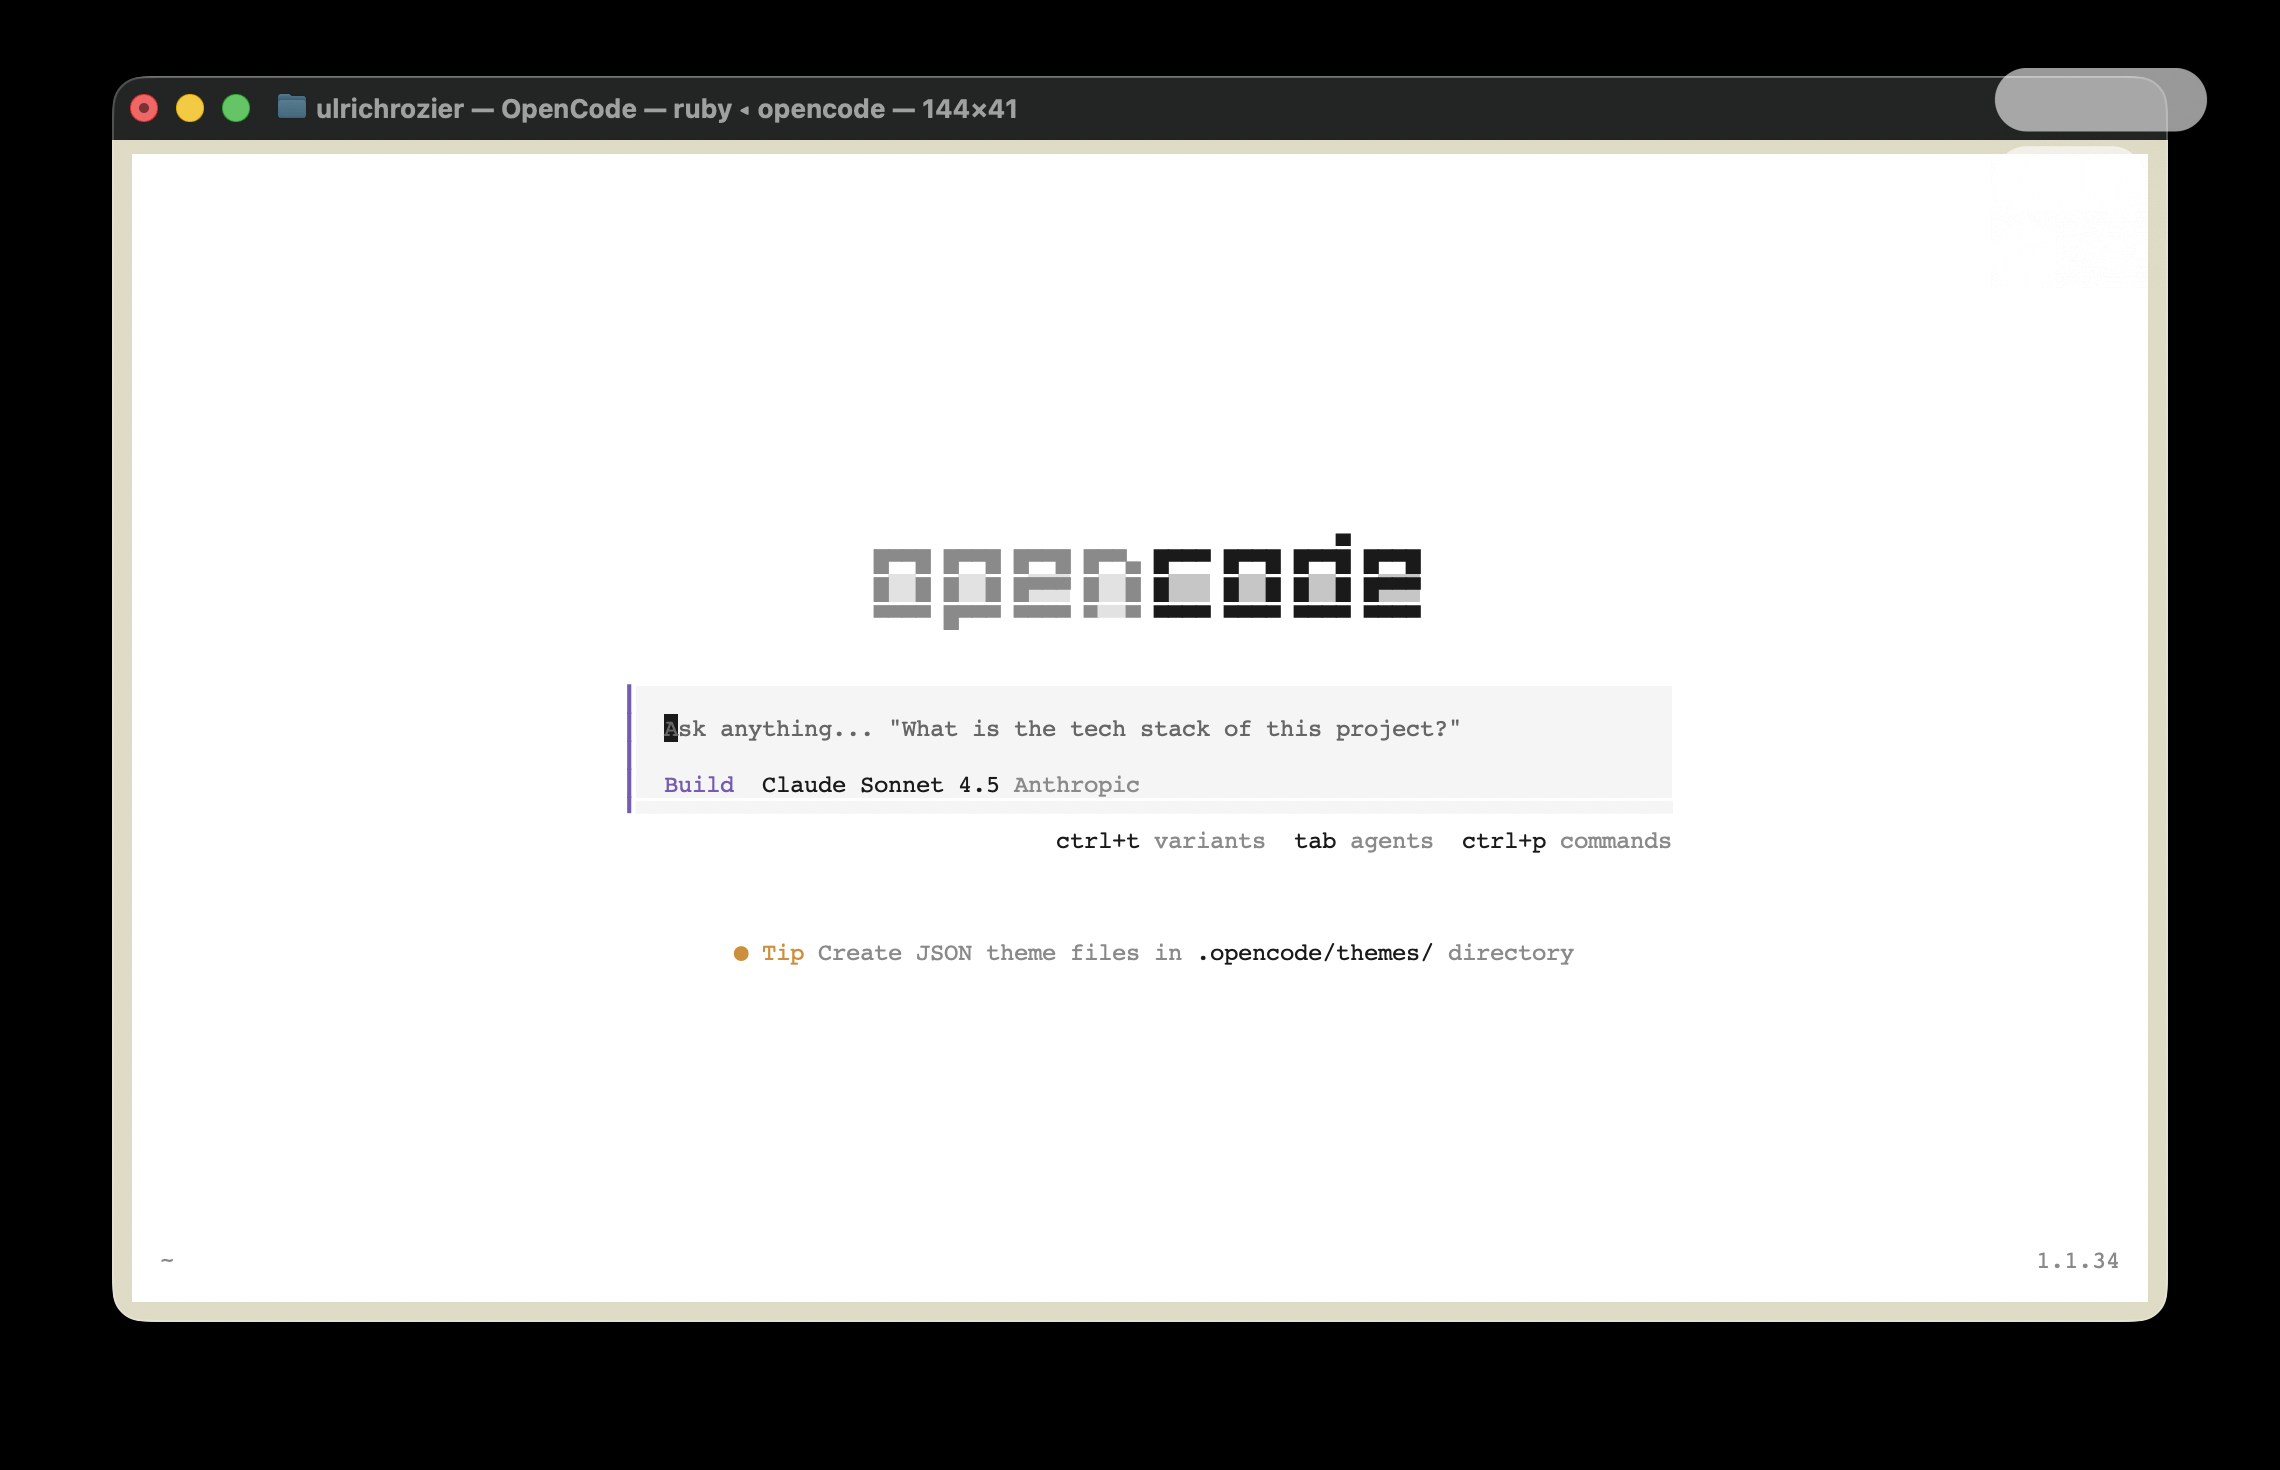This screenshot has height=1470, width=2280.
Task: Click the black "code" half of the logo
Action: coord(1287,583)
